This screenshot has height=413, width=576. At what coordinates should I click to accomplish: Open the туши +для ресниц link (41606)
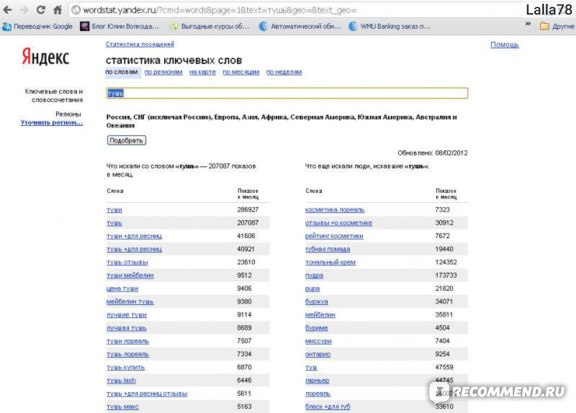click(134, 236)
